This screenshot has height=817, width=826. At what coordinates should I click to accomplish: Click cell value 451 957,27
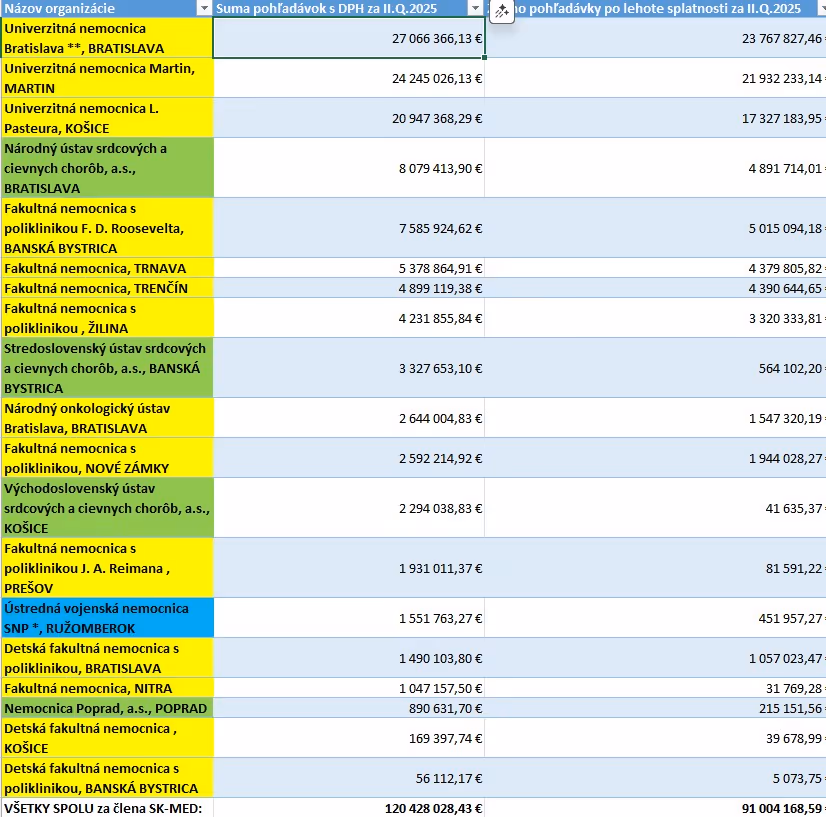(790, 619)
